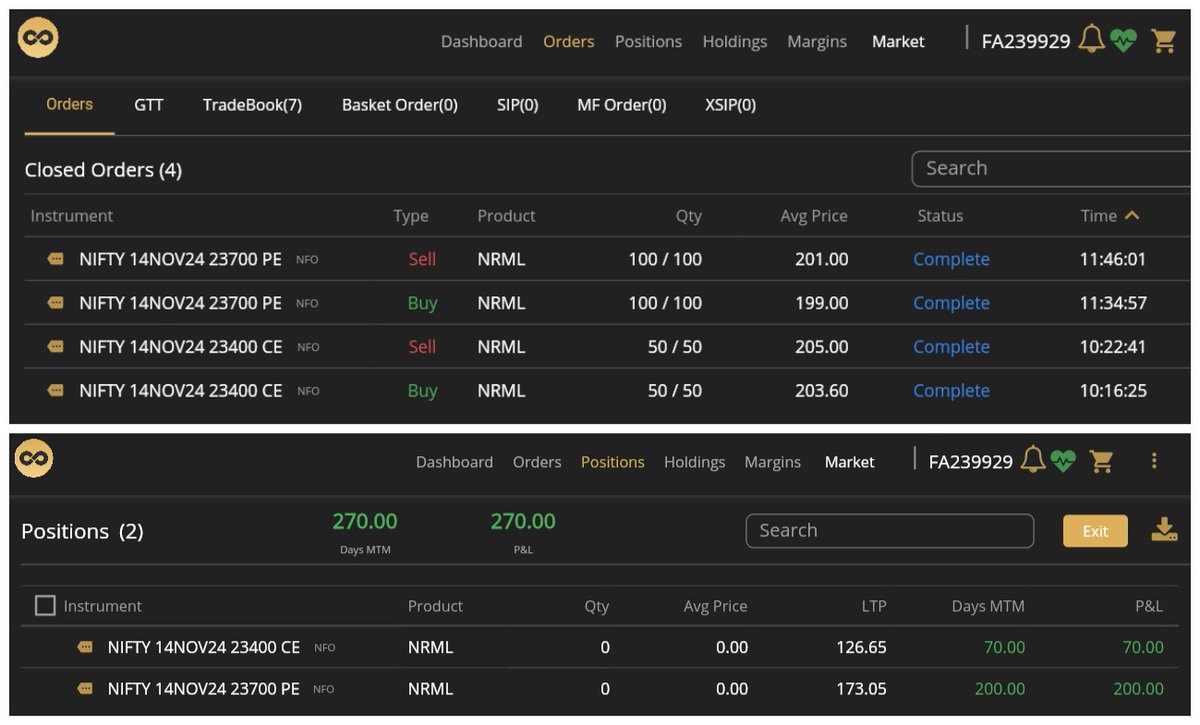Go to Dashboard in the Positions window
Screen dimensions: 1200x725
click(455, 462)
